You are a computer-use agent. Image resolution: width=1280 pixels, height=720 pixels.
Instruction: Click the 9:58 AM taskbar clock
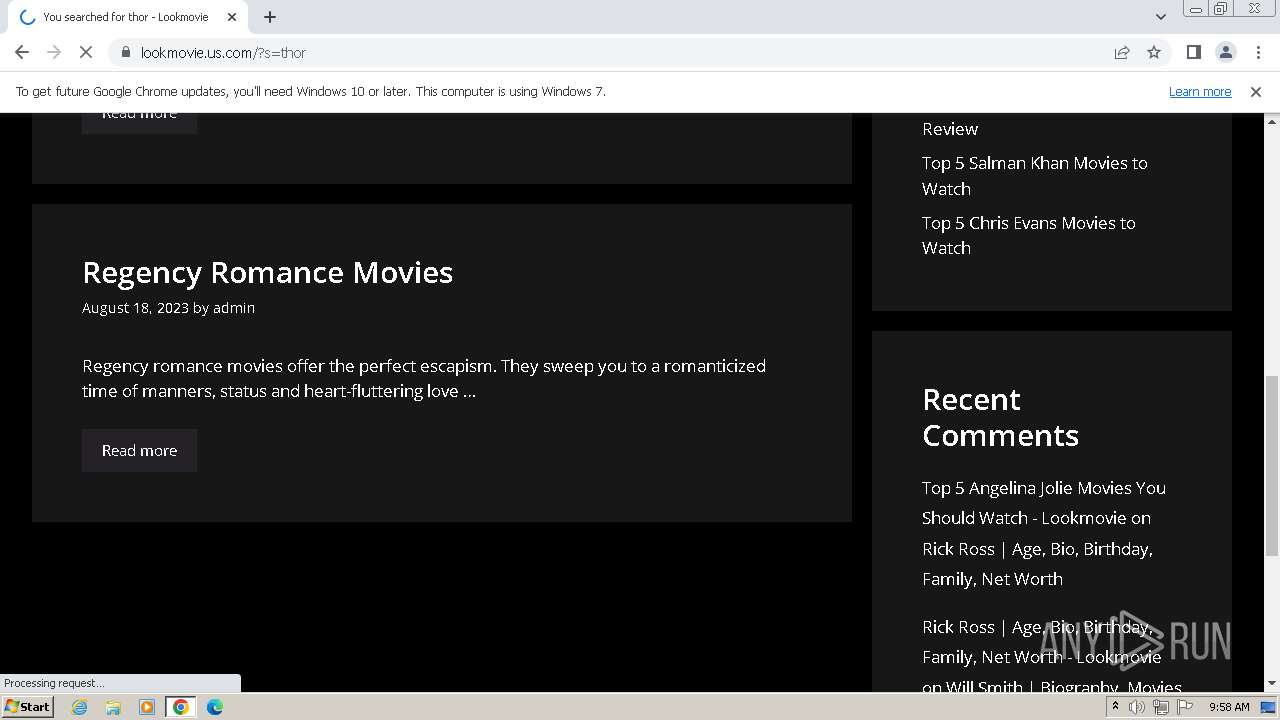[x=1229, y=707]
